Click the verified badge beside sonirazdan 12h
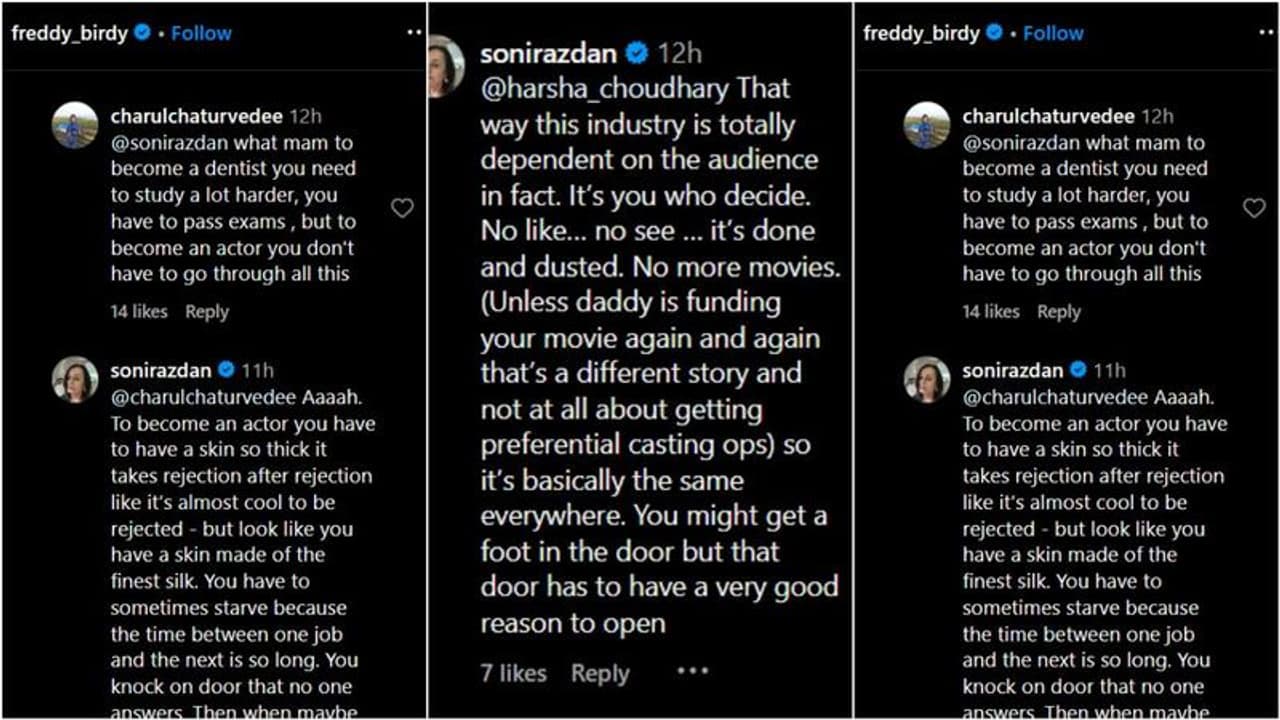 tap(636, 53)
